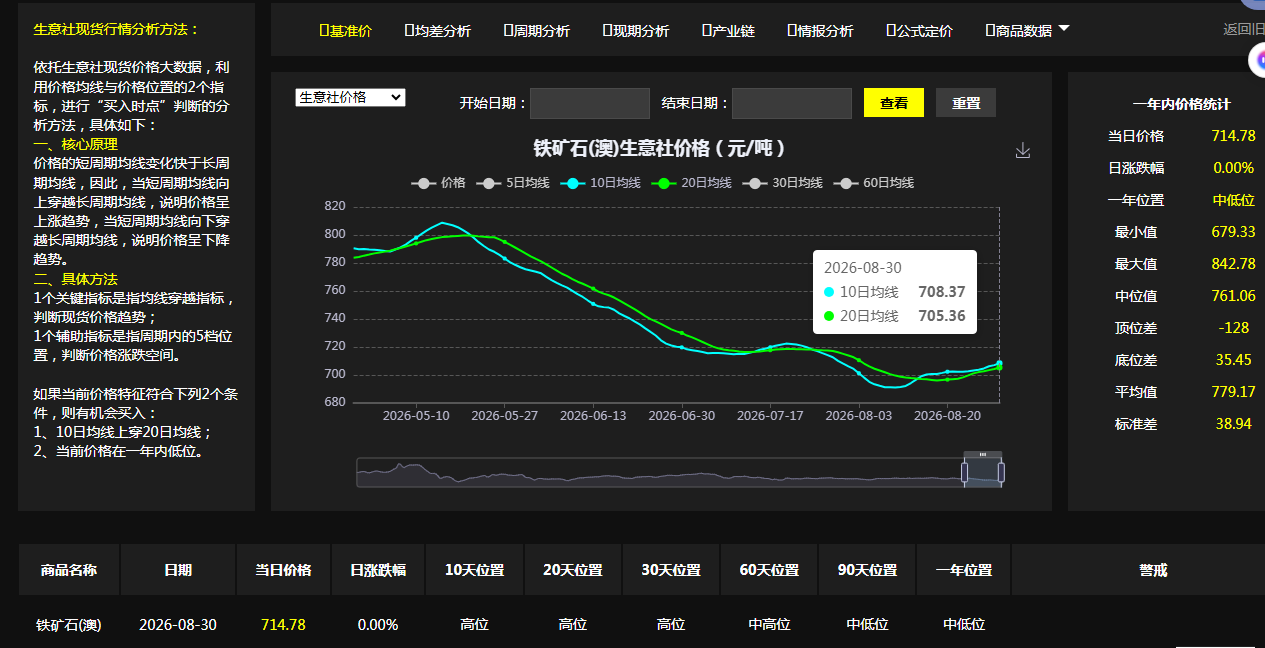Open the 基准价 tab
The image size is (1265, 648).
click(x=345, y=31)
